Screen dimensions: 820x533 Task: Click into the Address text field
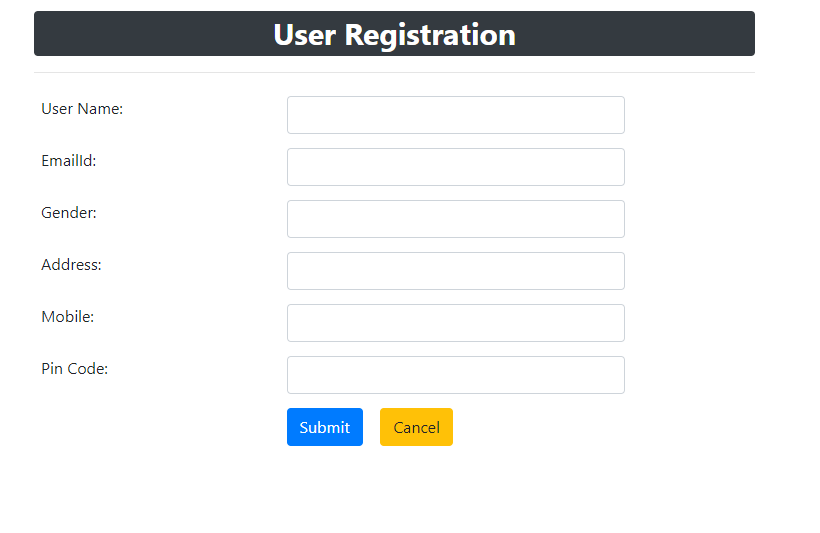tap(455, 271)
